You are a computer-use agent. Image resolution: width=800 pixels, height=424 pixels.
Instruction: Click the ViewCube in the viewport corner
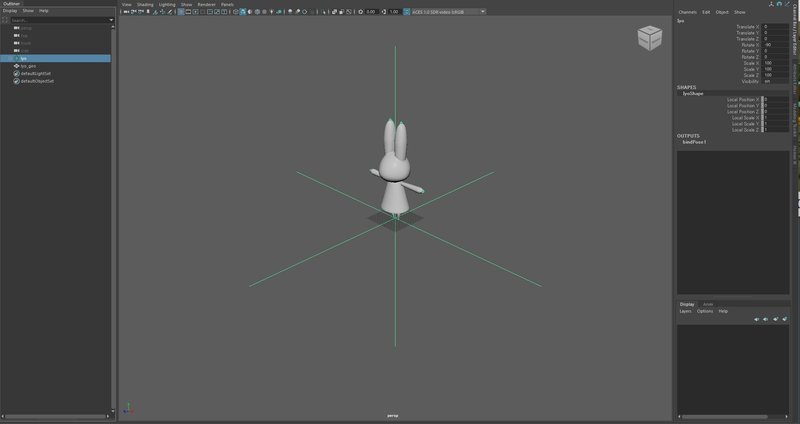coord(649,38)
